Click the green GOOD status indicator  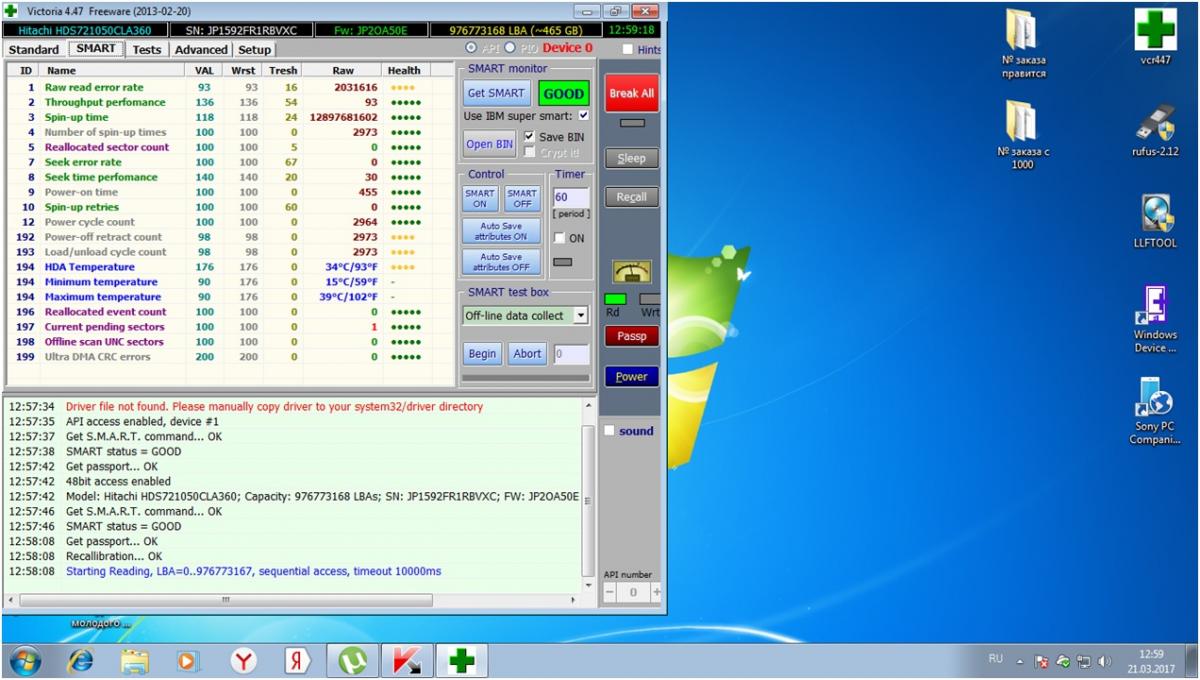point(564,93)
